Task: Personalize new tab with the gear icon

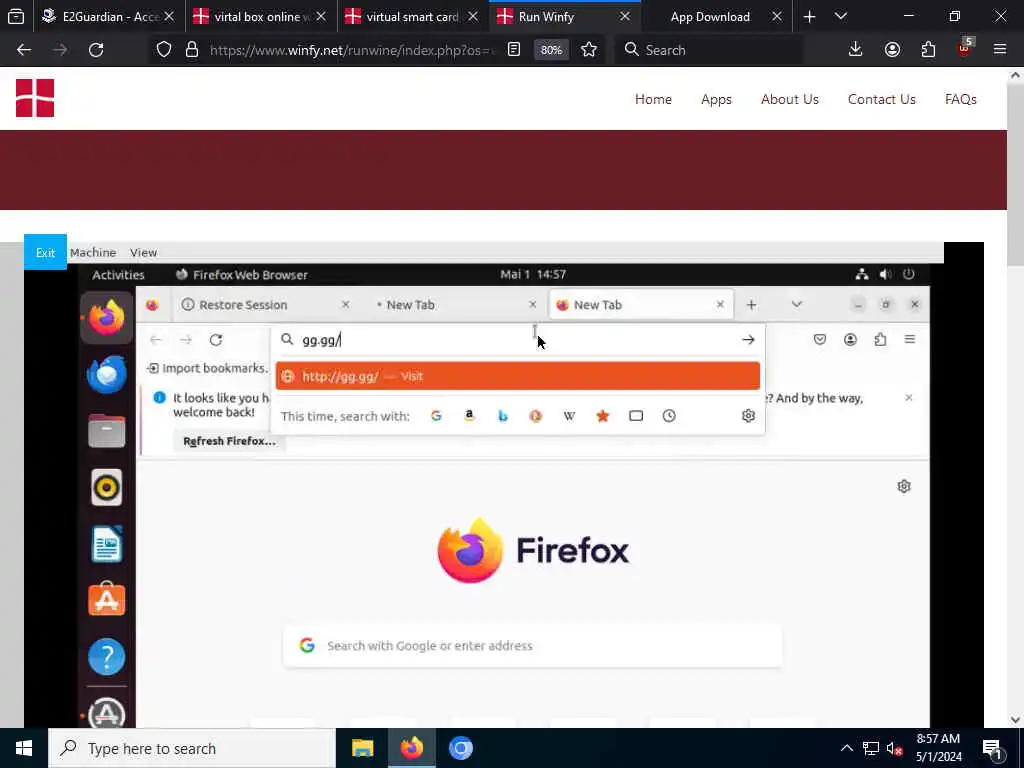Action: click(904, 487)
